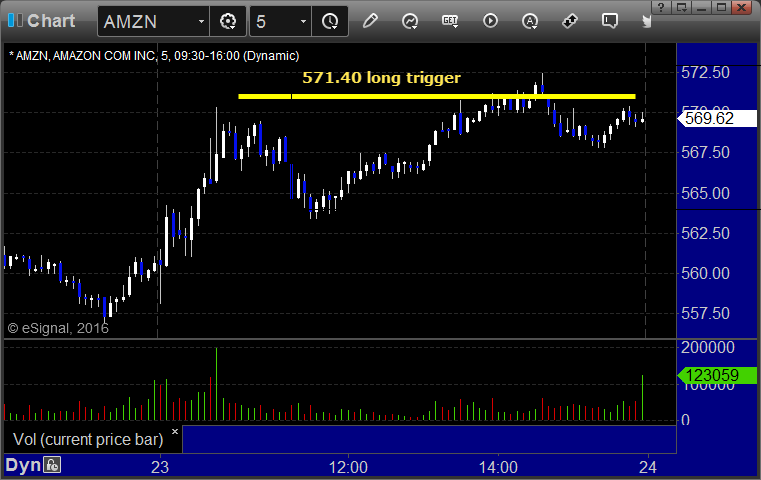The image size is (761, 480).
Task: Start bar replay with play icon
Action: tap(490, 21)
